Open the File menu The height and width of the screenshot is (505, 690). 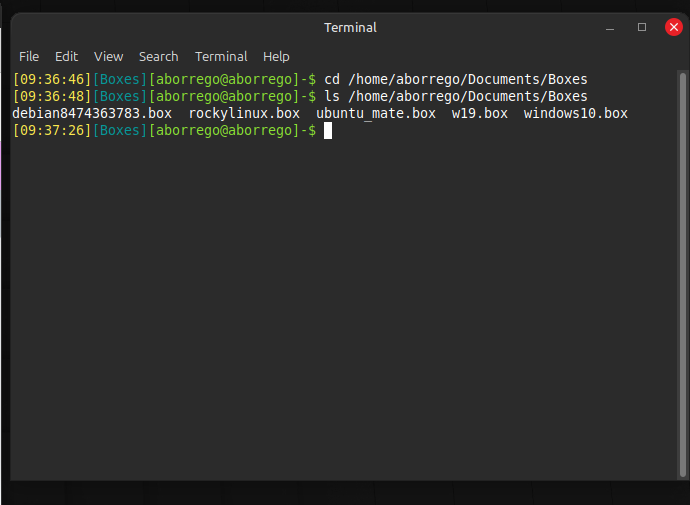[29, 56]
